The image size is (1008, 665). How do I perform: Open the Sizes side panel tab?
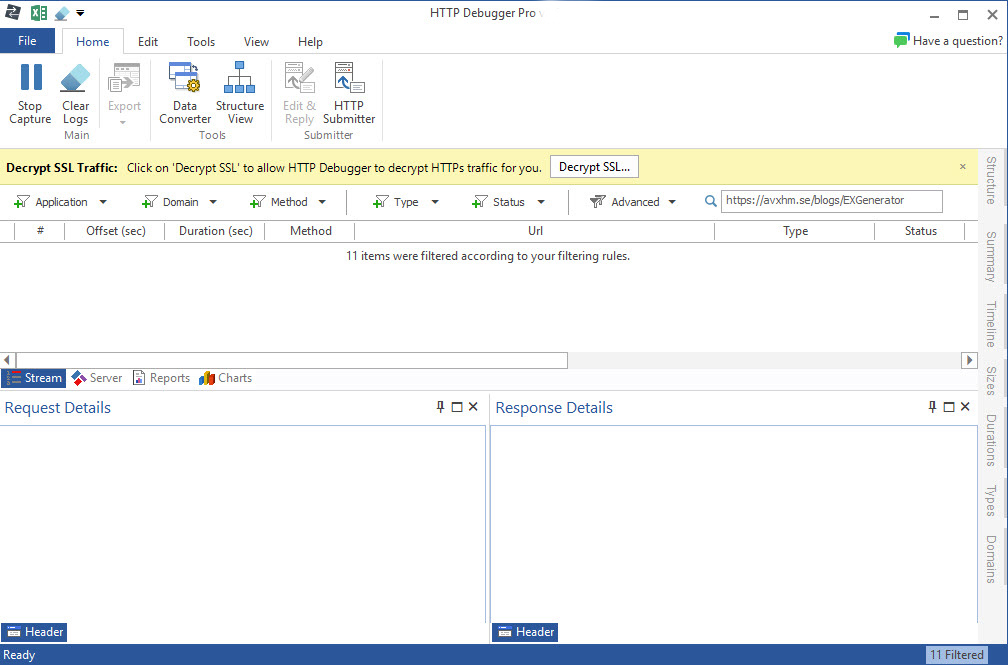point(991,381)
